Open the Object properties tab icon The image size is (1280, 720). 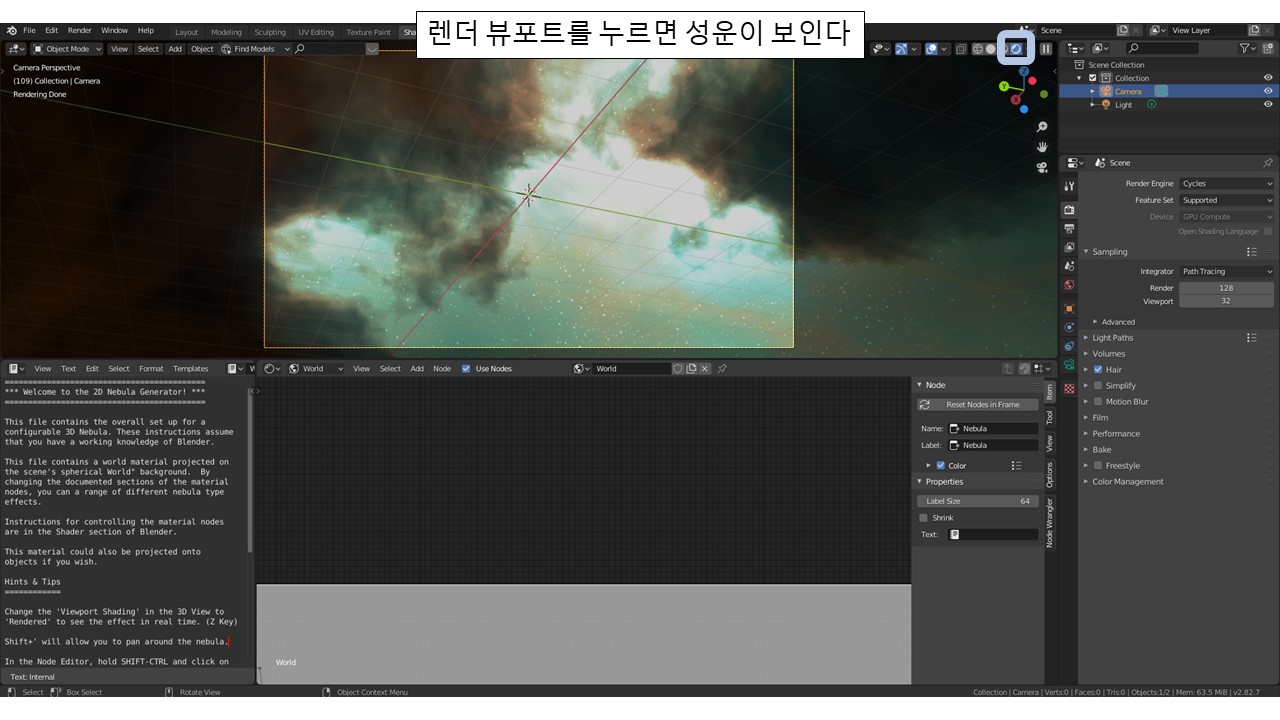click(1069, 308)
